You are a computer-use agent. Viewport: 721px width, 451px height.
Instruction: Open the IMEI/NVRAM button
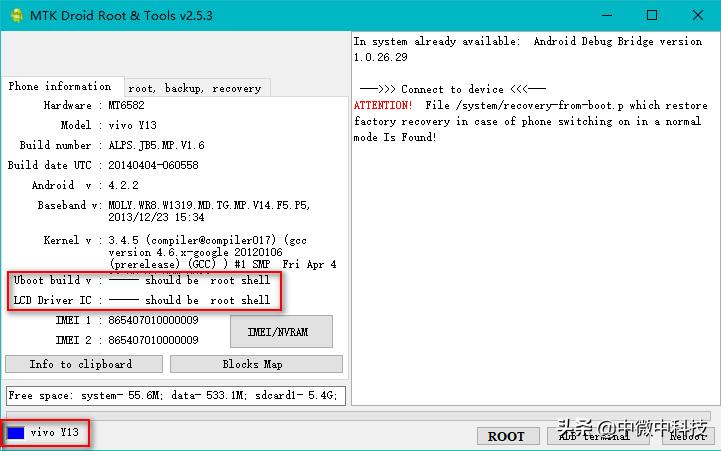tap(281, 331)
